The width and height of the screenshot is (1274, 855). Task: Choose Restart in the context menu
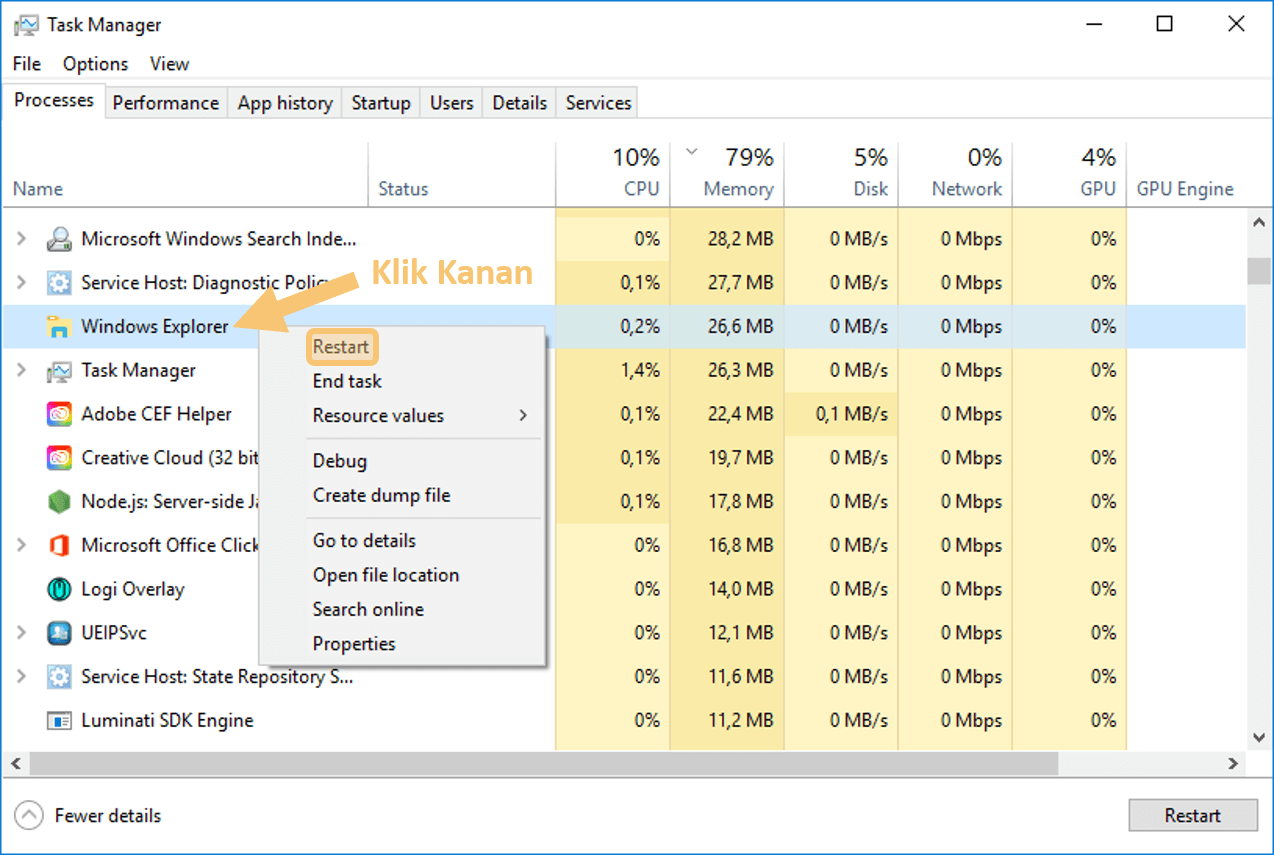click(341, 347)
